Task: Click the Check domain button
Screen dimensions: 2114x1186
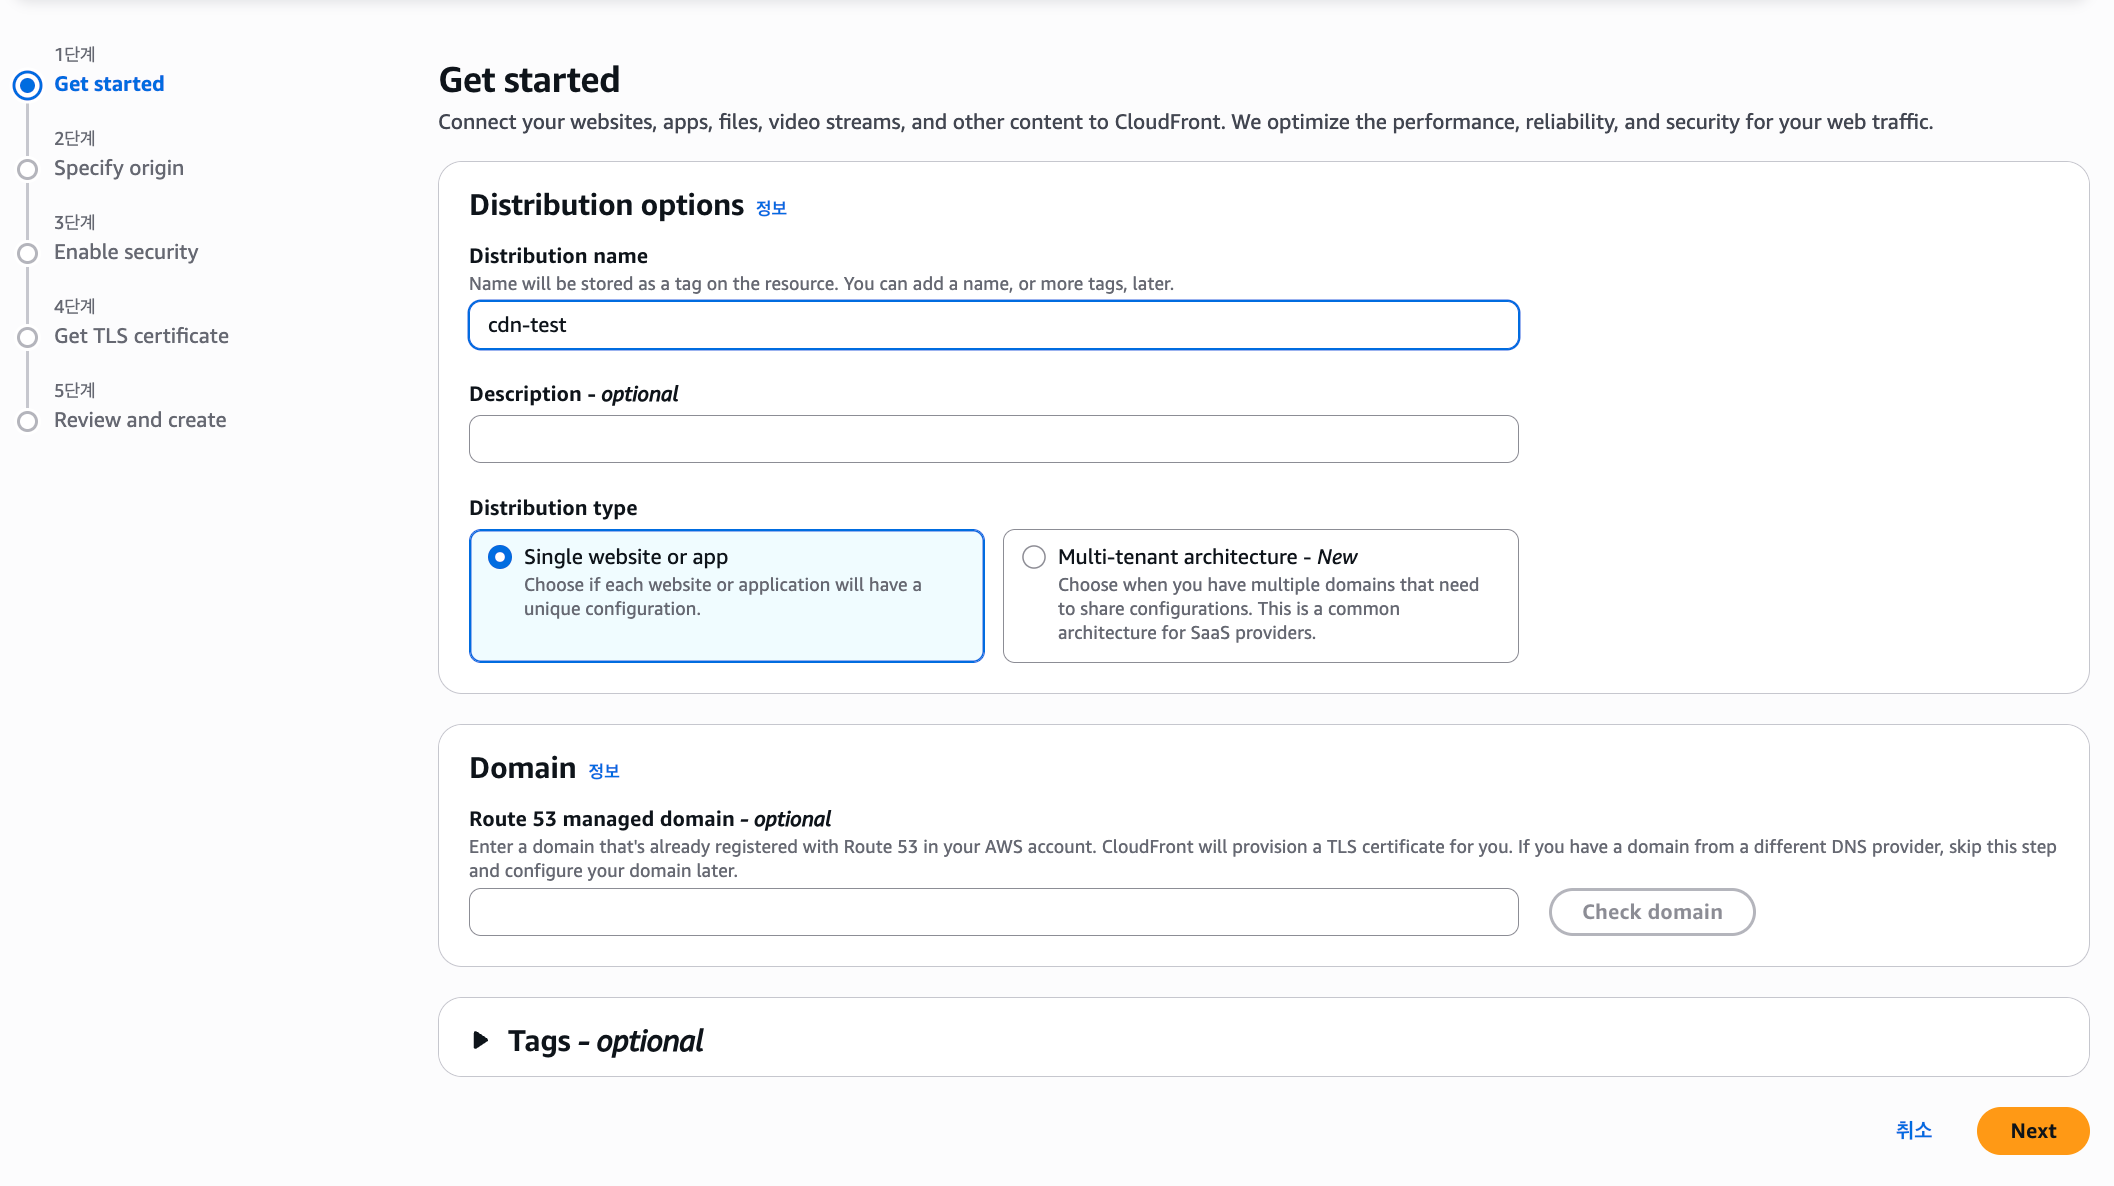Action: [1652, 912]
